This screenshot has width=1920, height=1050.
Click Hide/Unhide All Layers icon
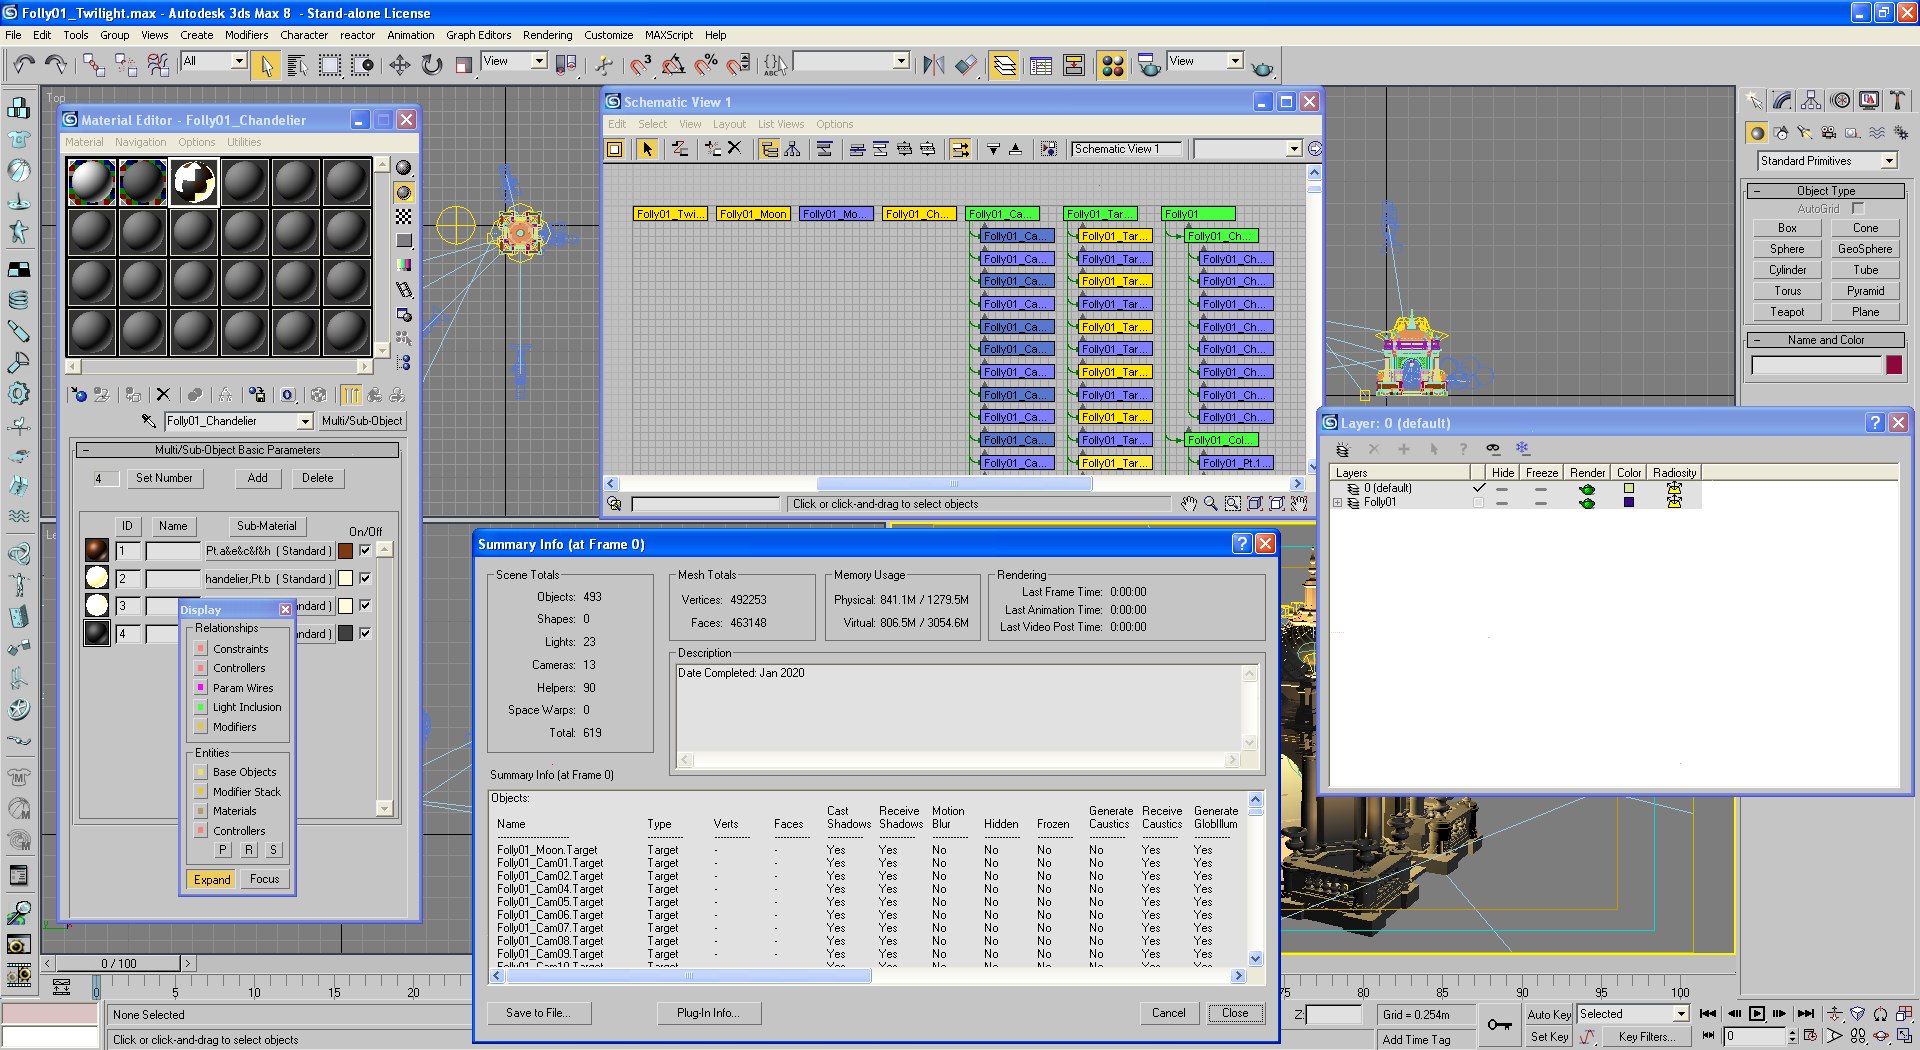pos(1493,449)
